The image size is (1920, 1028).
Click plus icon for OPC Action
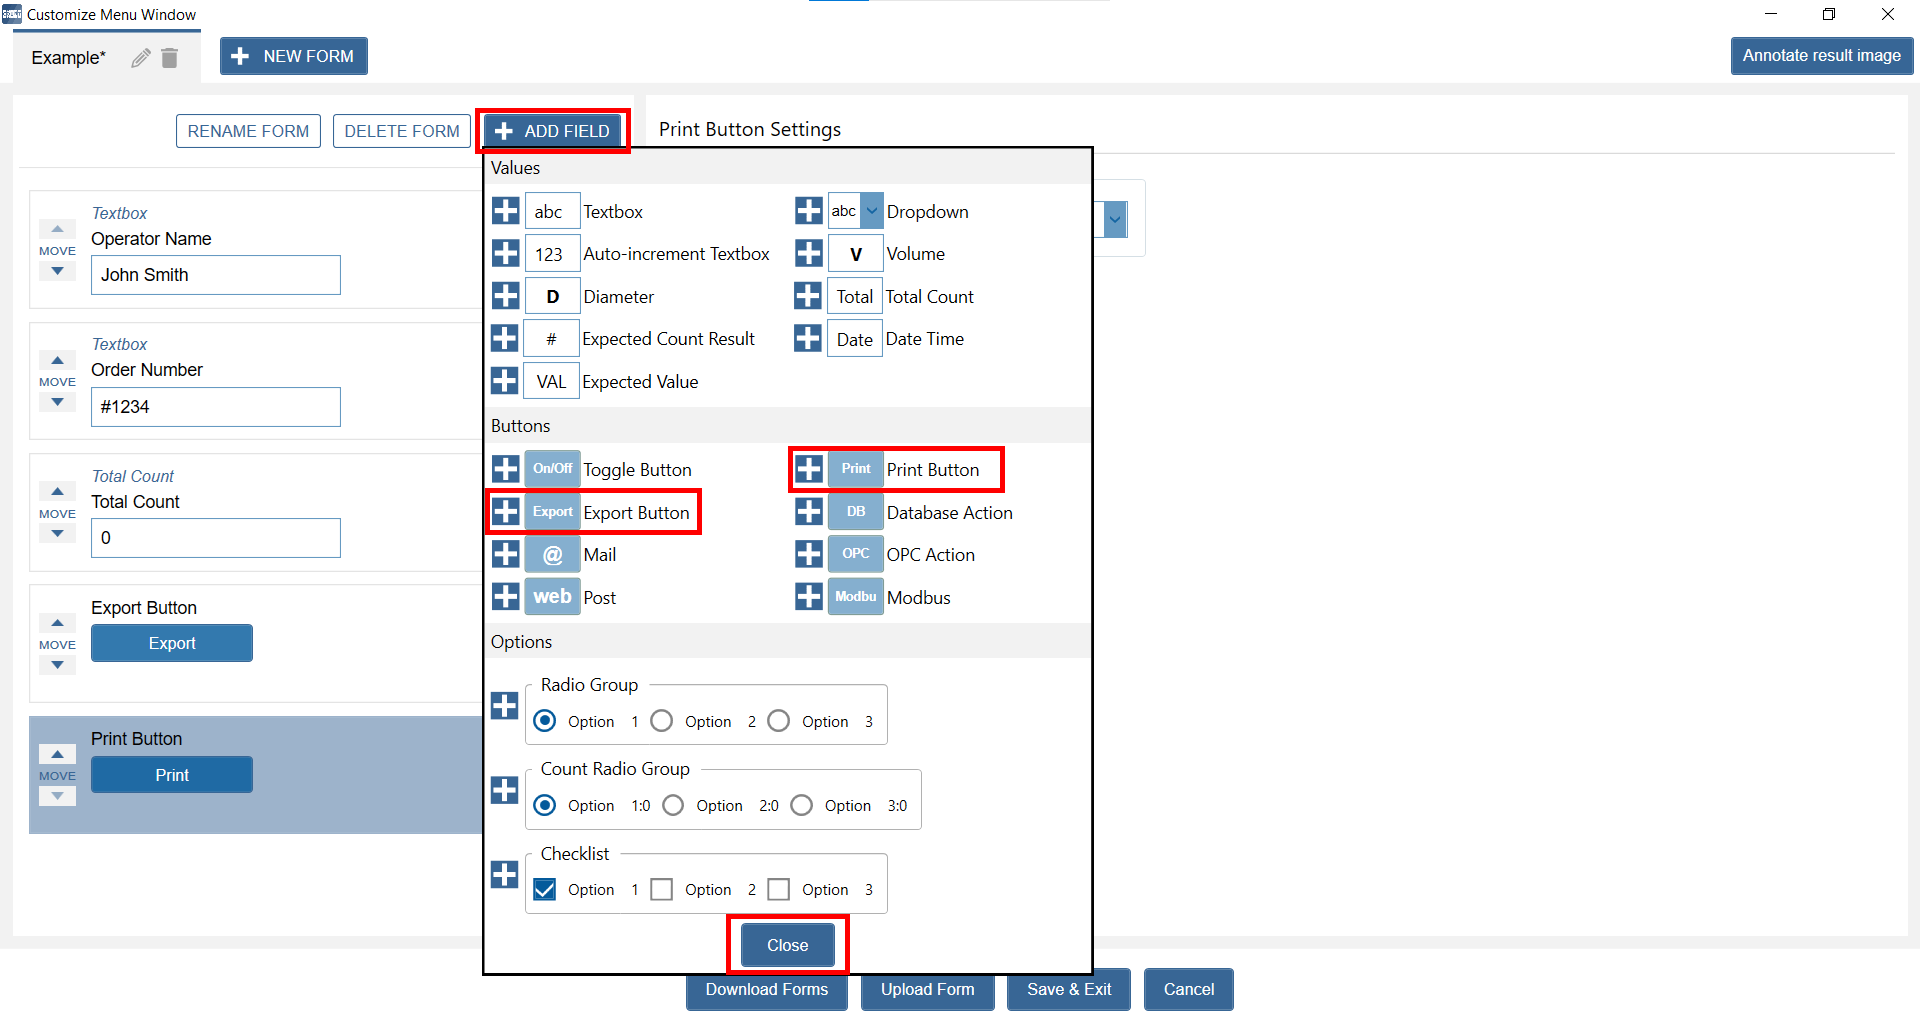[x=808, y=554]
